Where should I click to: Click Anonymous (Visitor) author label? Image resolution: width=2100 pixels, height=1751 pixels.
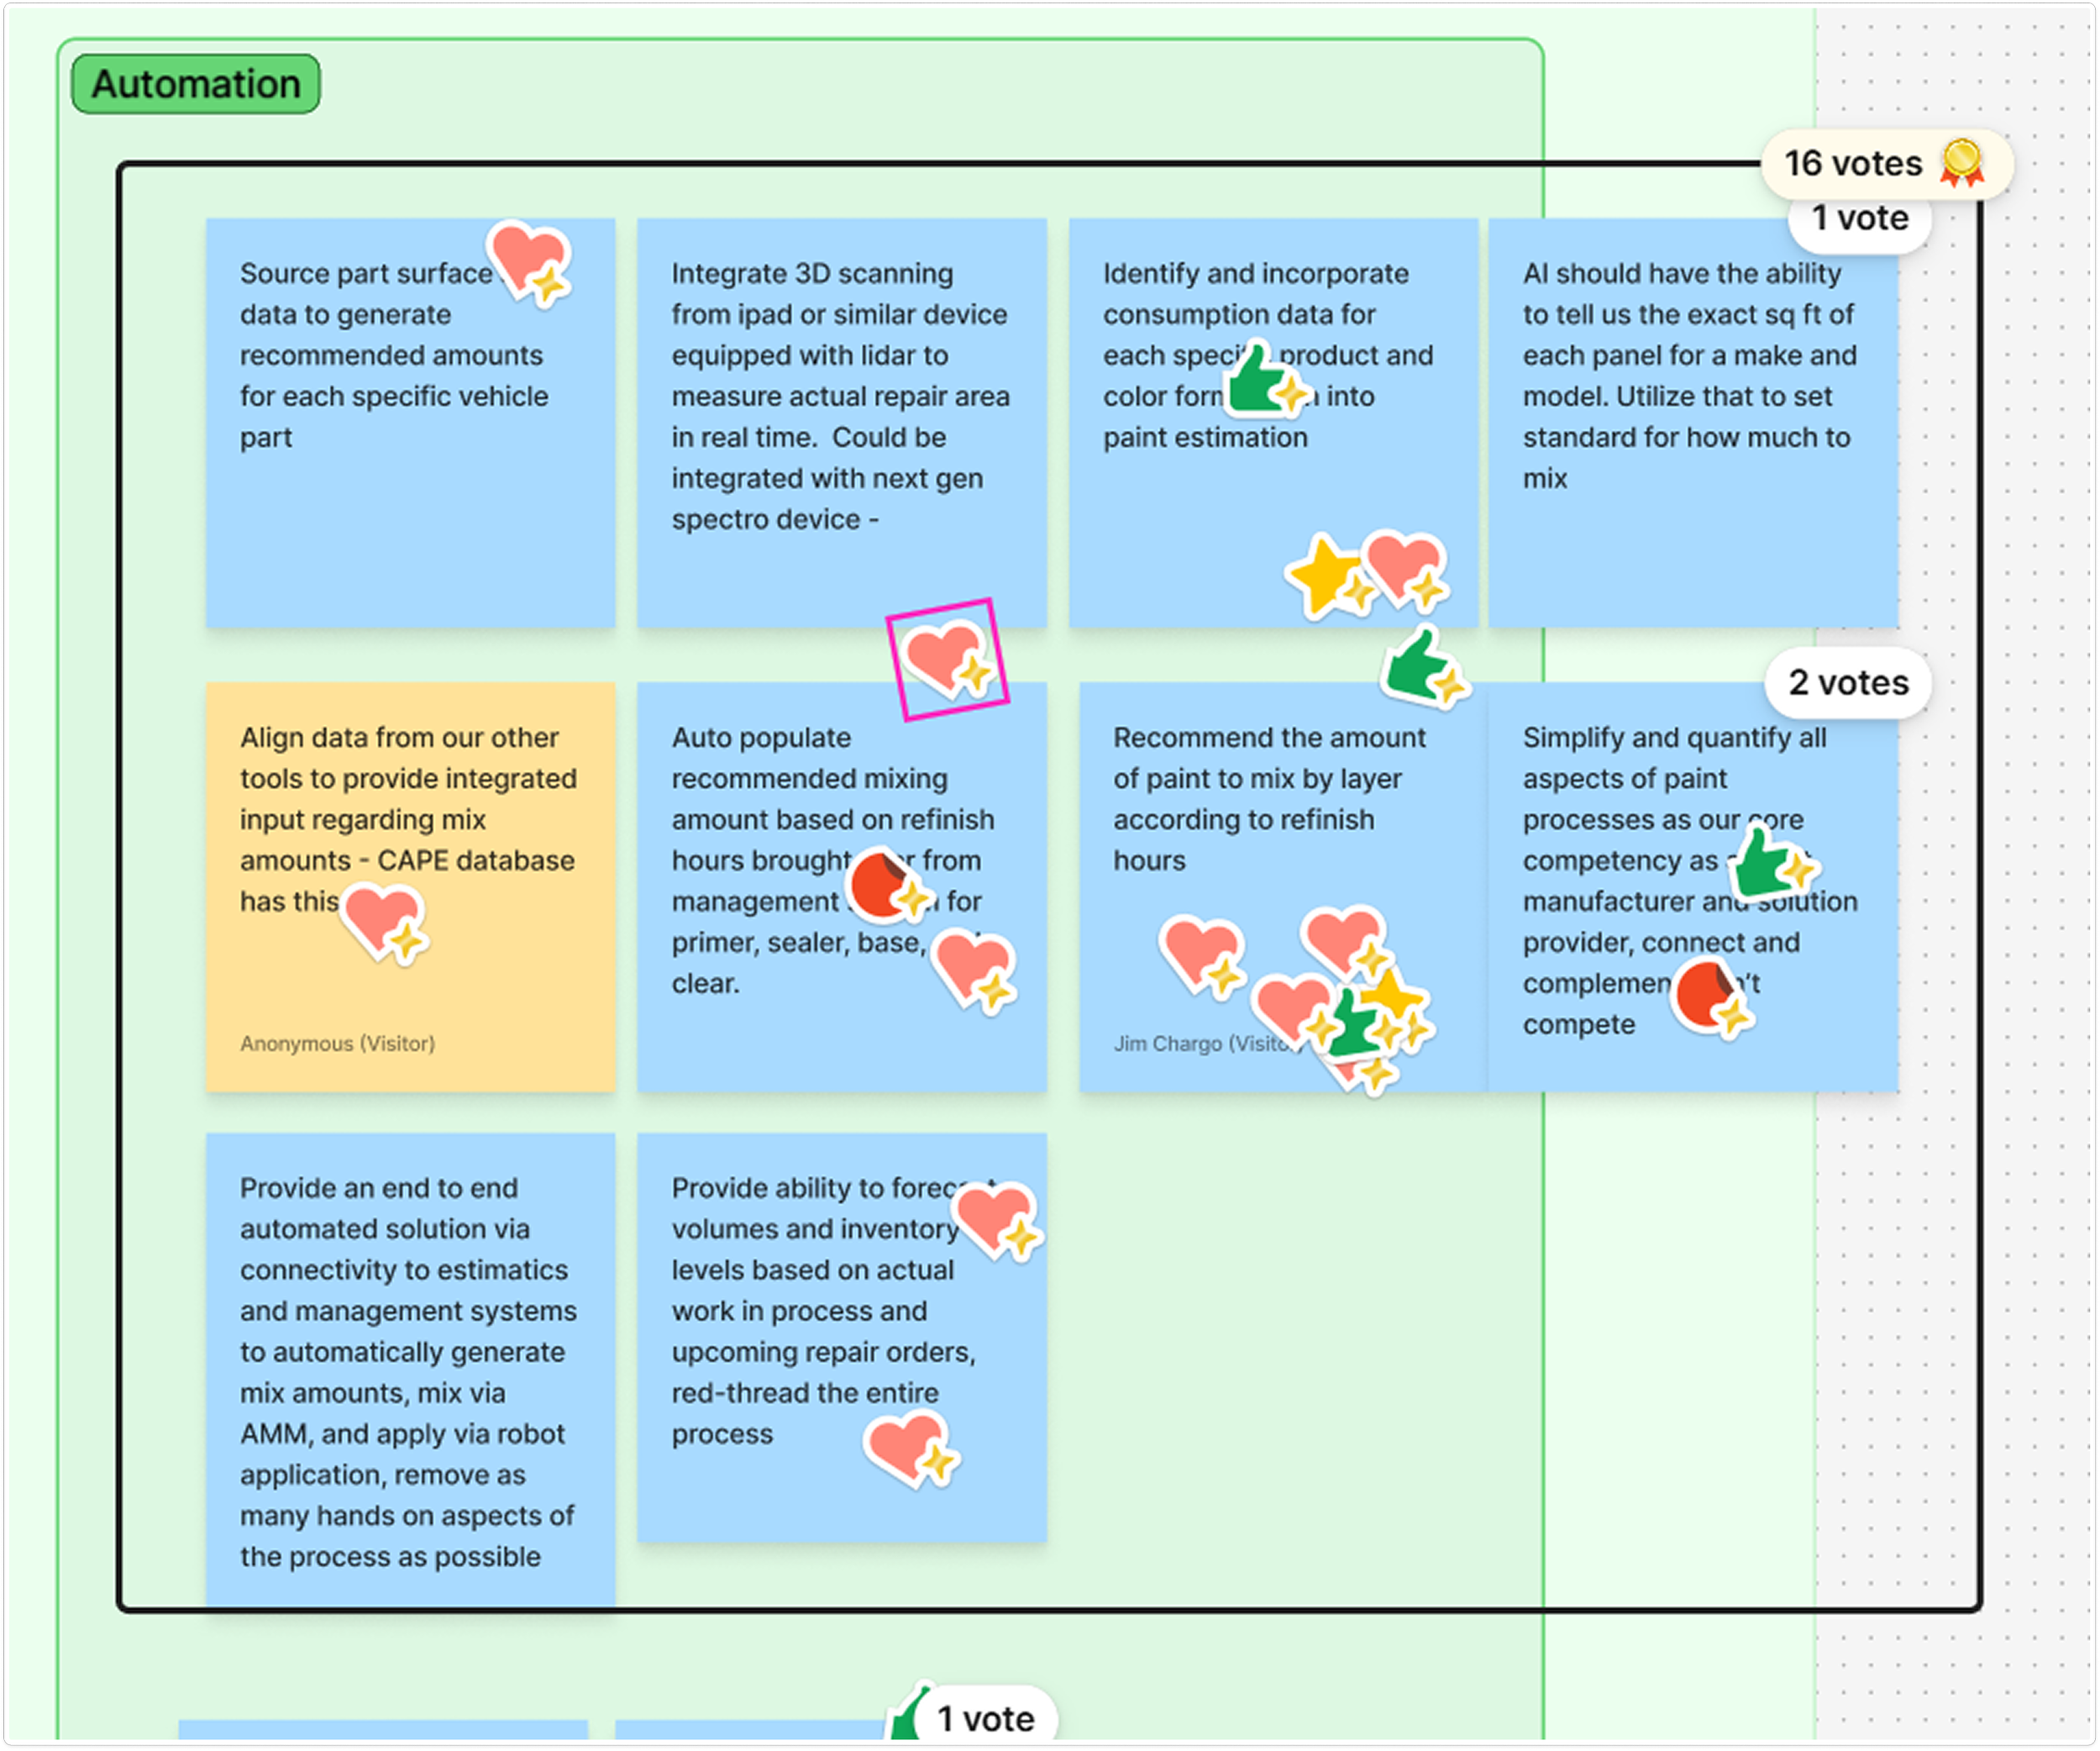tap(337, 1044)
